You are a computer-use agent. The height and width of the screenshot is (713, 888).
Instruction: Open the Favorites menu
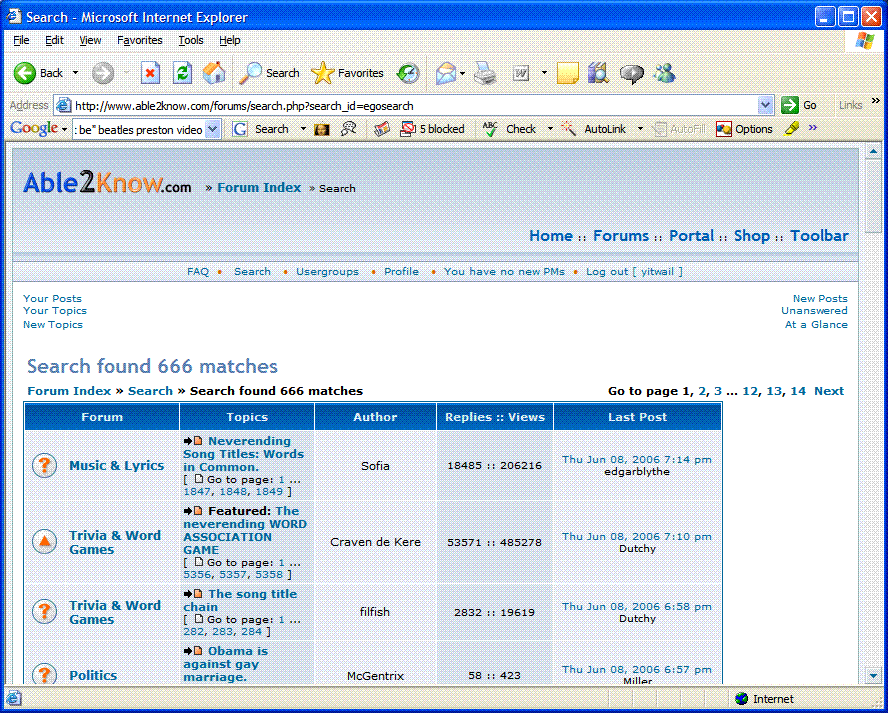pyautogui.click(x=139, y=40)
